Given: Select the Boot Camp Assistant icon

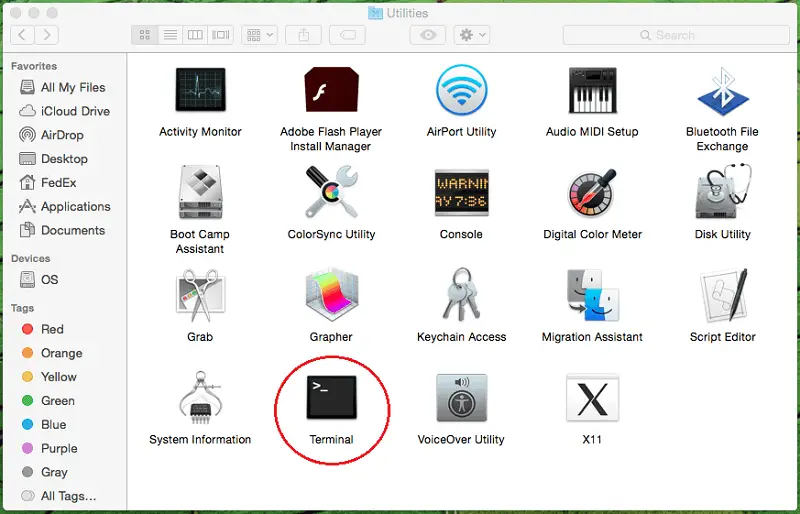Looking at the screenshot, I should click(201, 191).
